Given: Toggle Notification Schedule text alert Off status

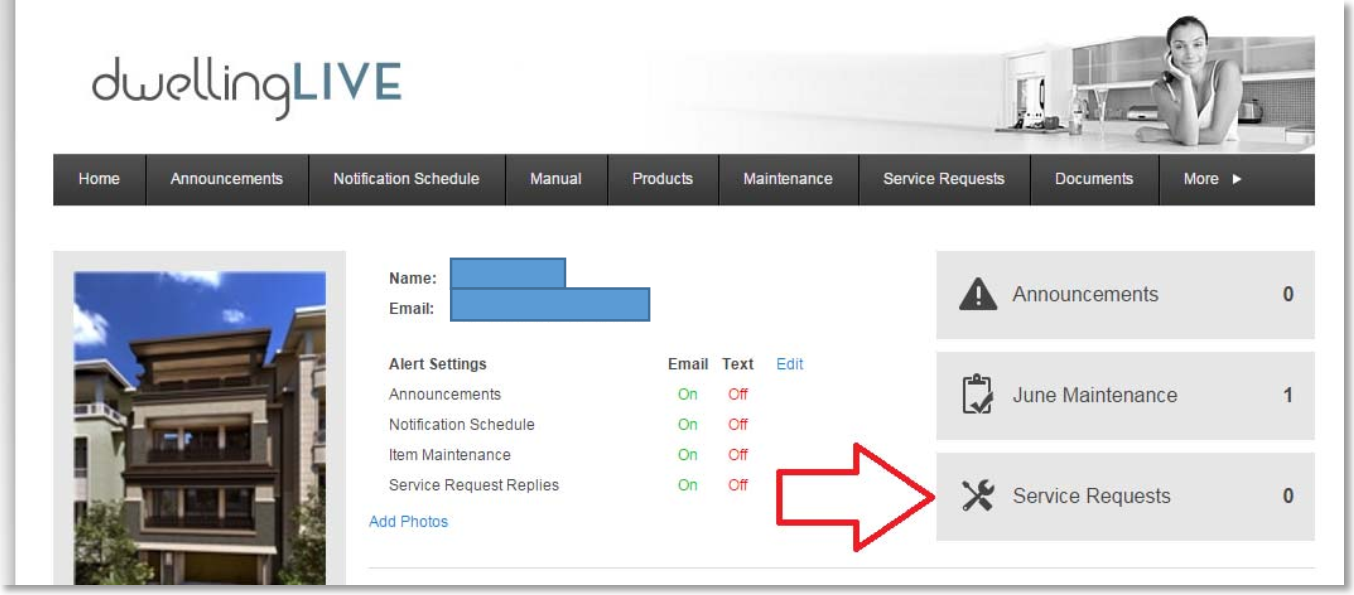Looking at the screenshot, I should coord(738,425).
